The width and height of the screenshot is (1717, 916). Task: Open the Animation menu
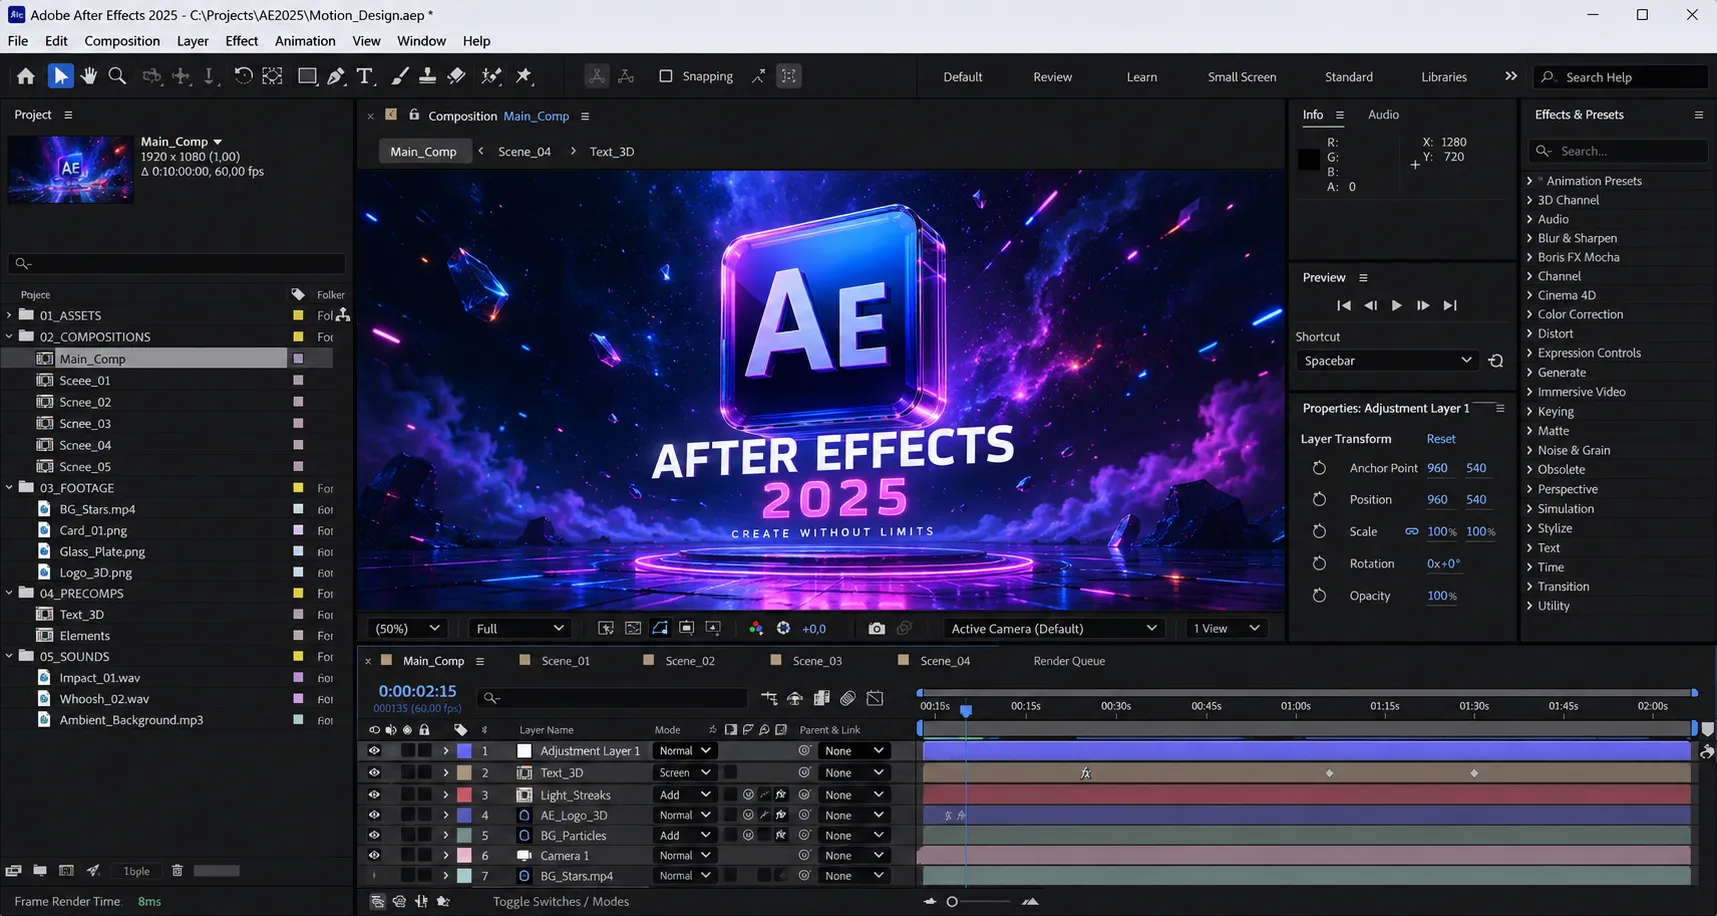pos(305,41)
